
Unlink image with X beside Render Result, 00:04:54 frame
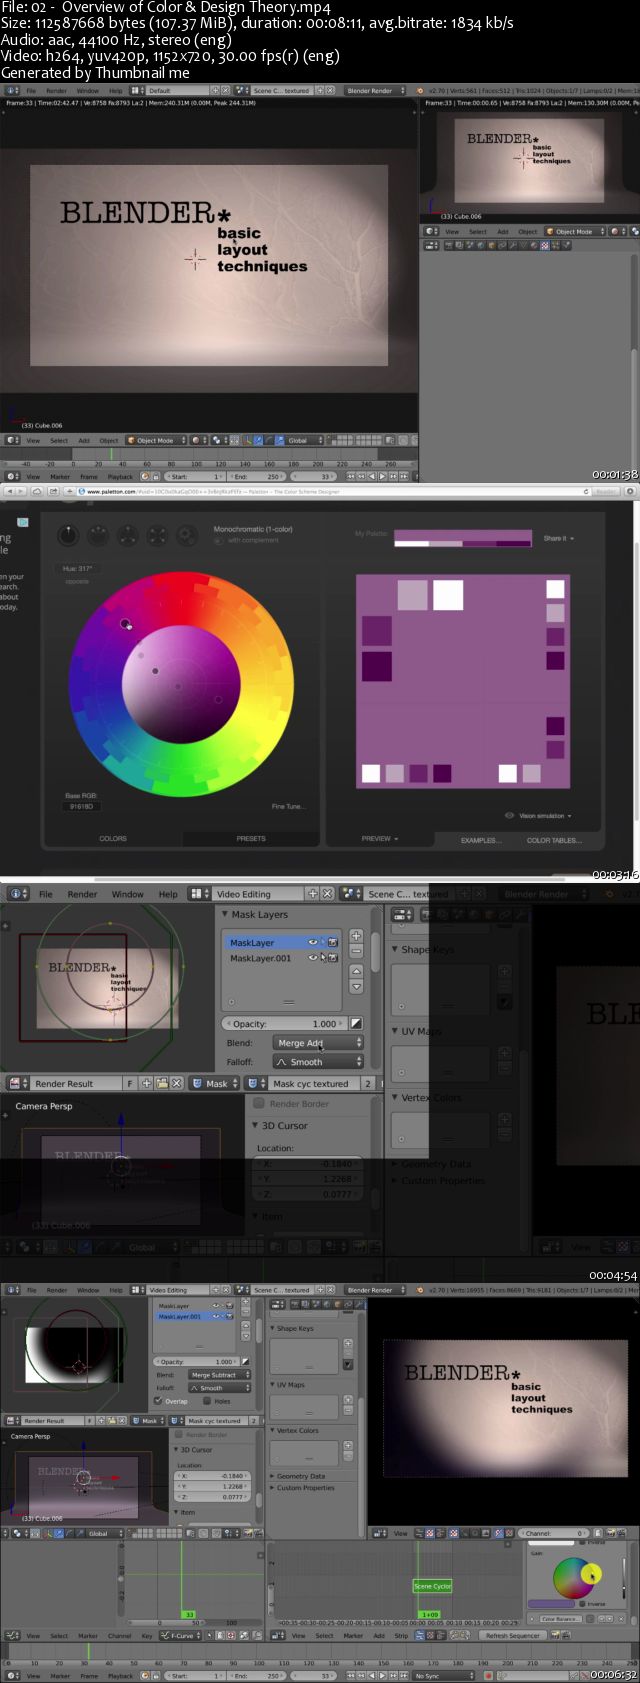(x=176, y=1083)
